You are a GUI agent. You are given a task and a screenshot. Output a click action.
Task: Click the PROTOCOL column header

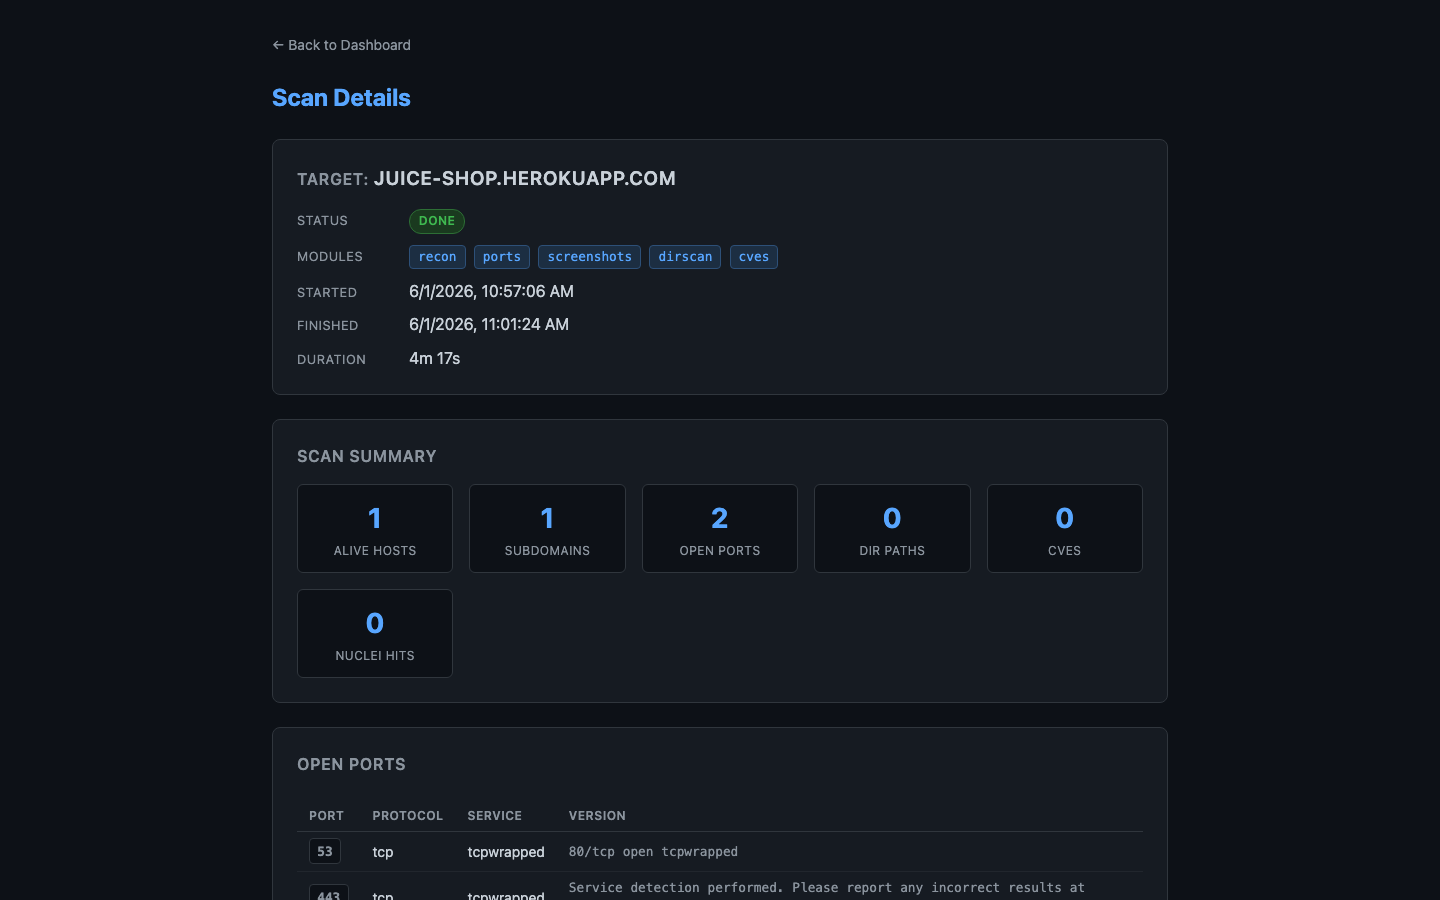click(408, 816)
